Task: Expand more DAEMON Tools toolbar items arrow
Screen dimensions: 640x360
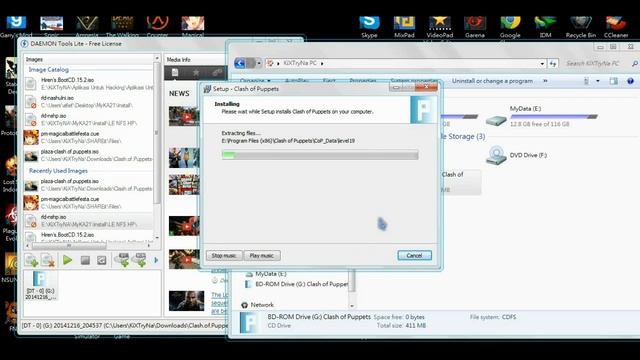Action: point(156,260)
